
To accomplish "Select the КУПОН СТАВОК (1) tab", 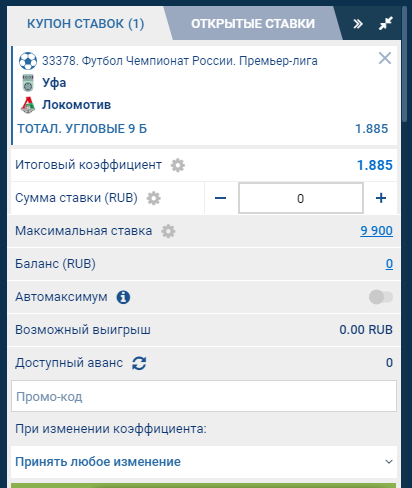I will pos(86,24).
